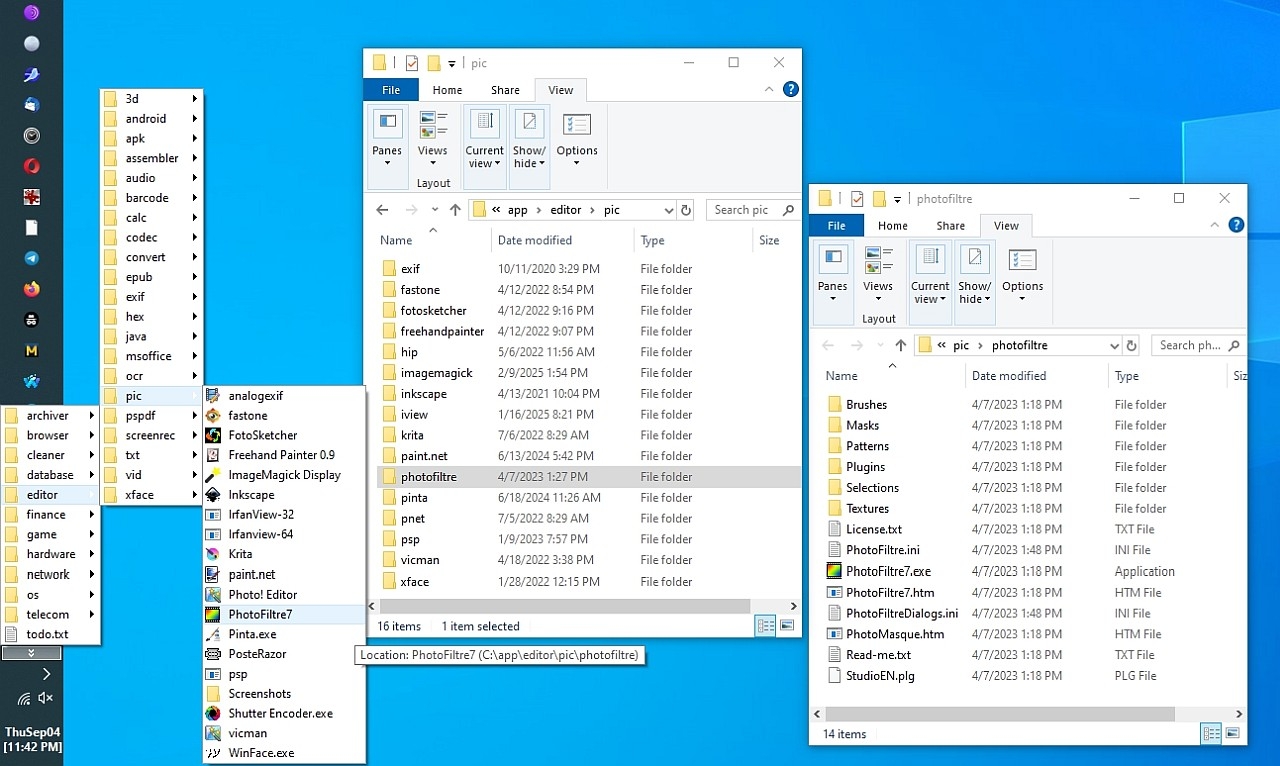Launch Shutter Encoder.exe

pyautogui.click(x=284, y=713)
